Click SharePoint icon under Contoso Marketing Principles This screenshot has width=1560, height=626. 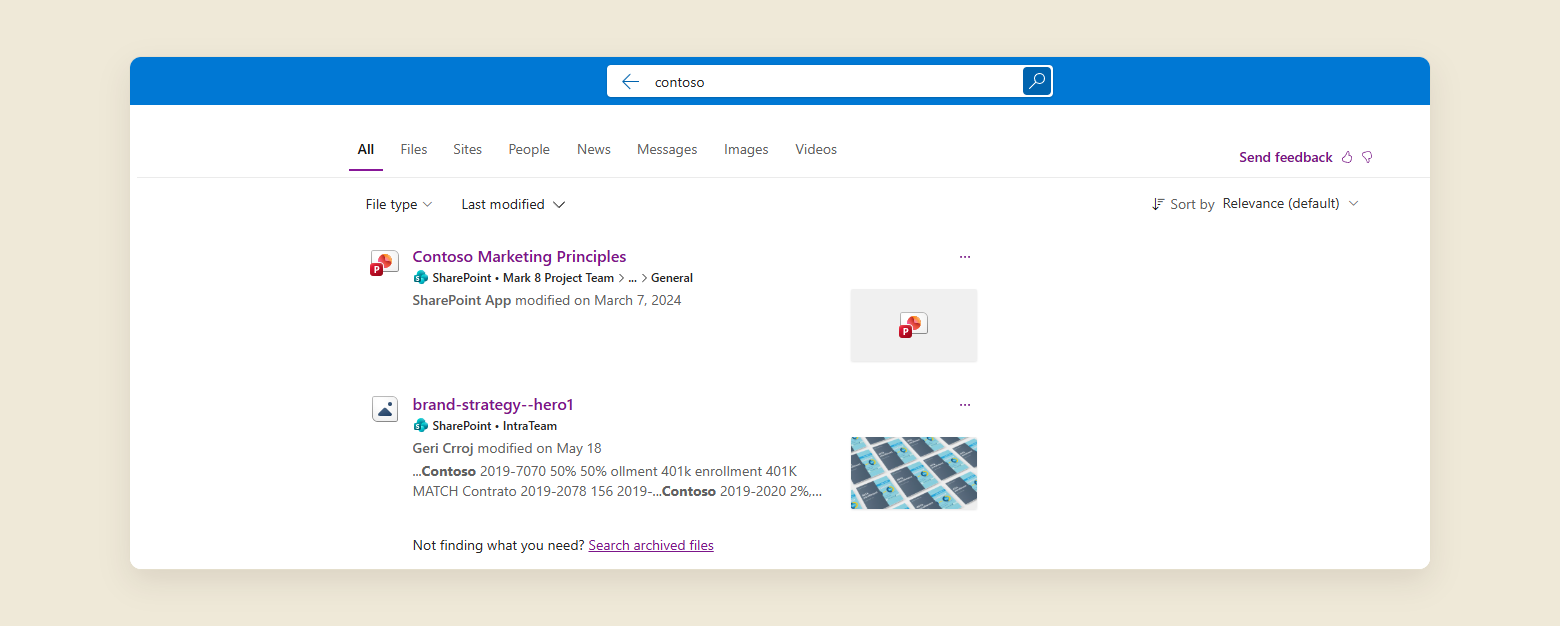pos(420,278)
